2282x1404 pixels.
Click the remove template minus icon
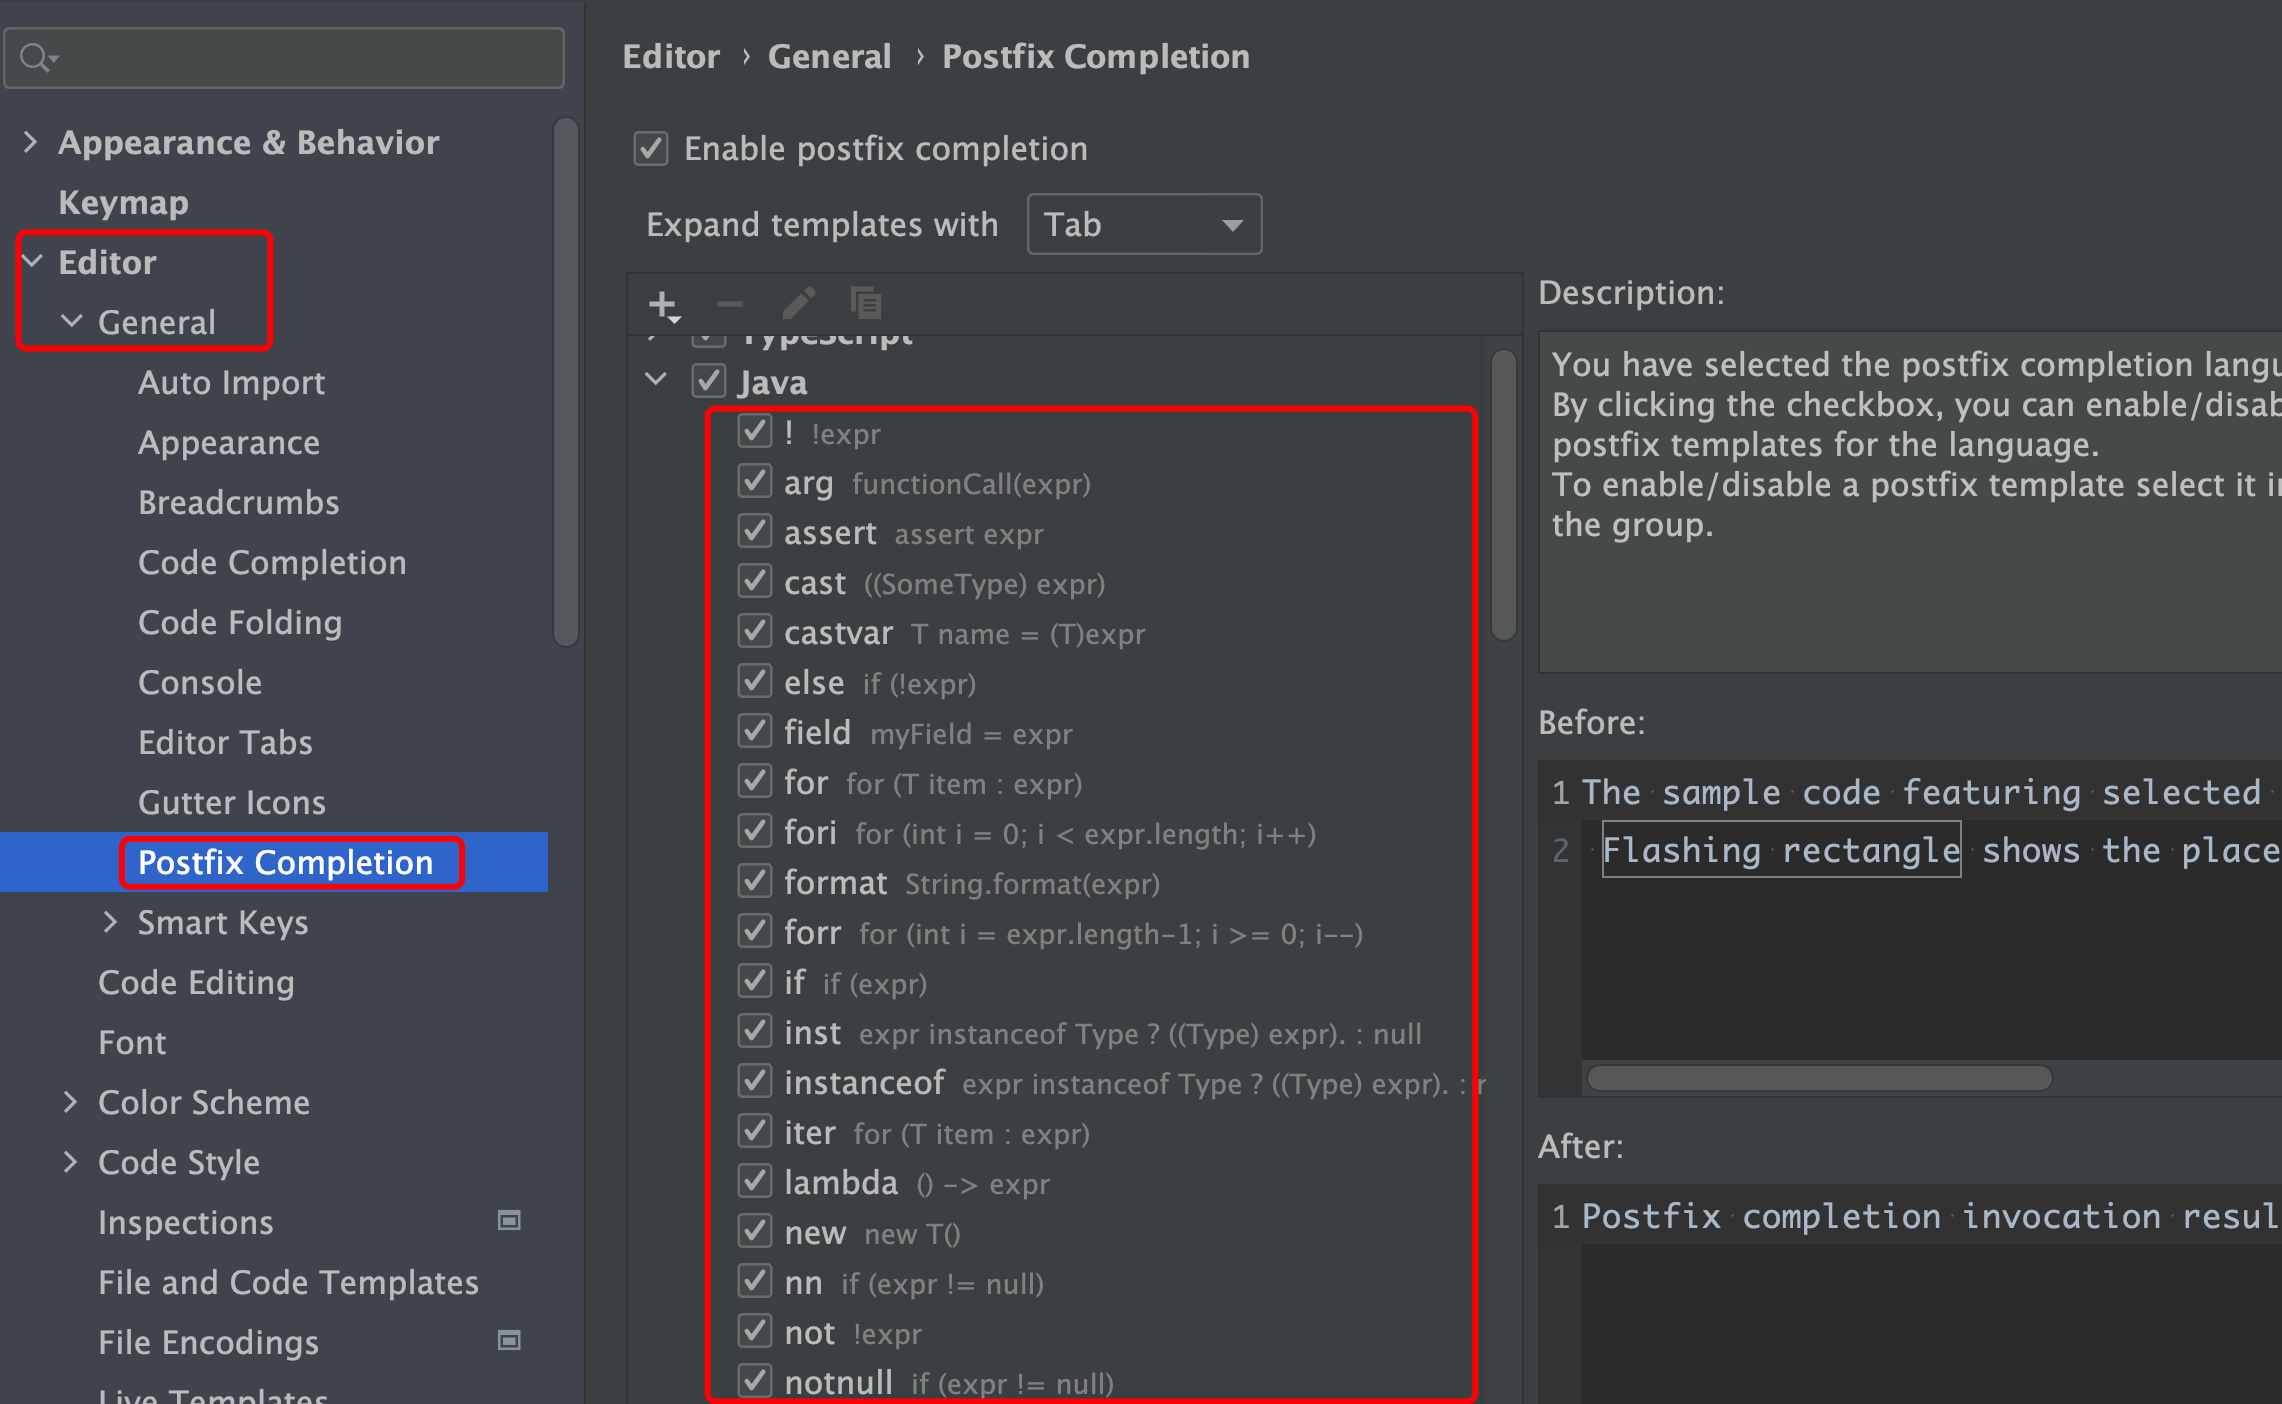coord(730,304)
